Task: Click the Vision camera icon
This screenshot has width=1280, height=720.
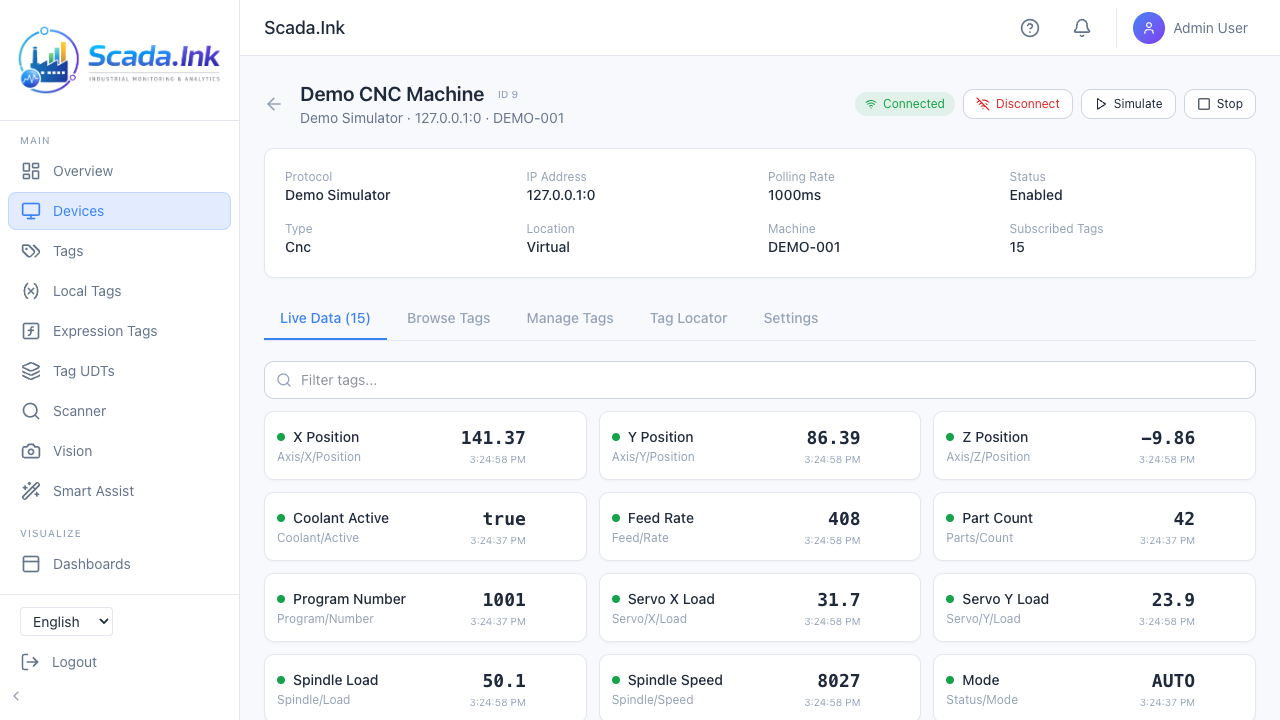Action: [x=31, y=451]
